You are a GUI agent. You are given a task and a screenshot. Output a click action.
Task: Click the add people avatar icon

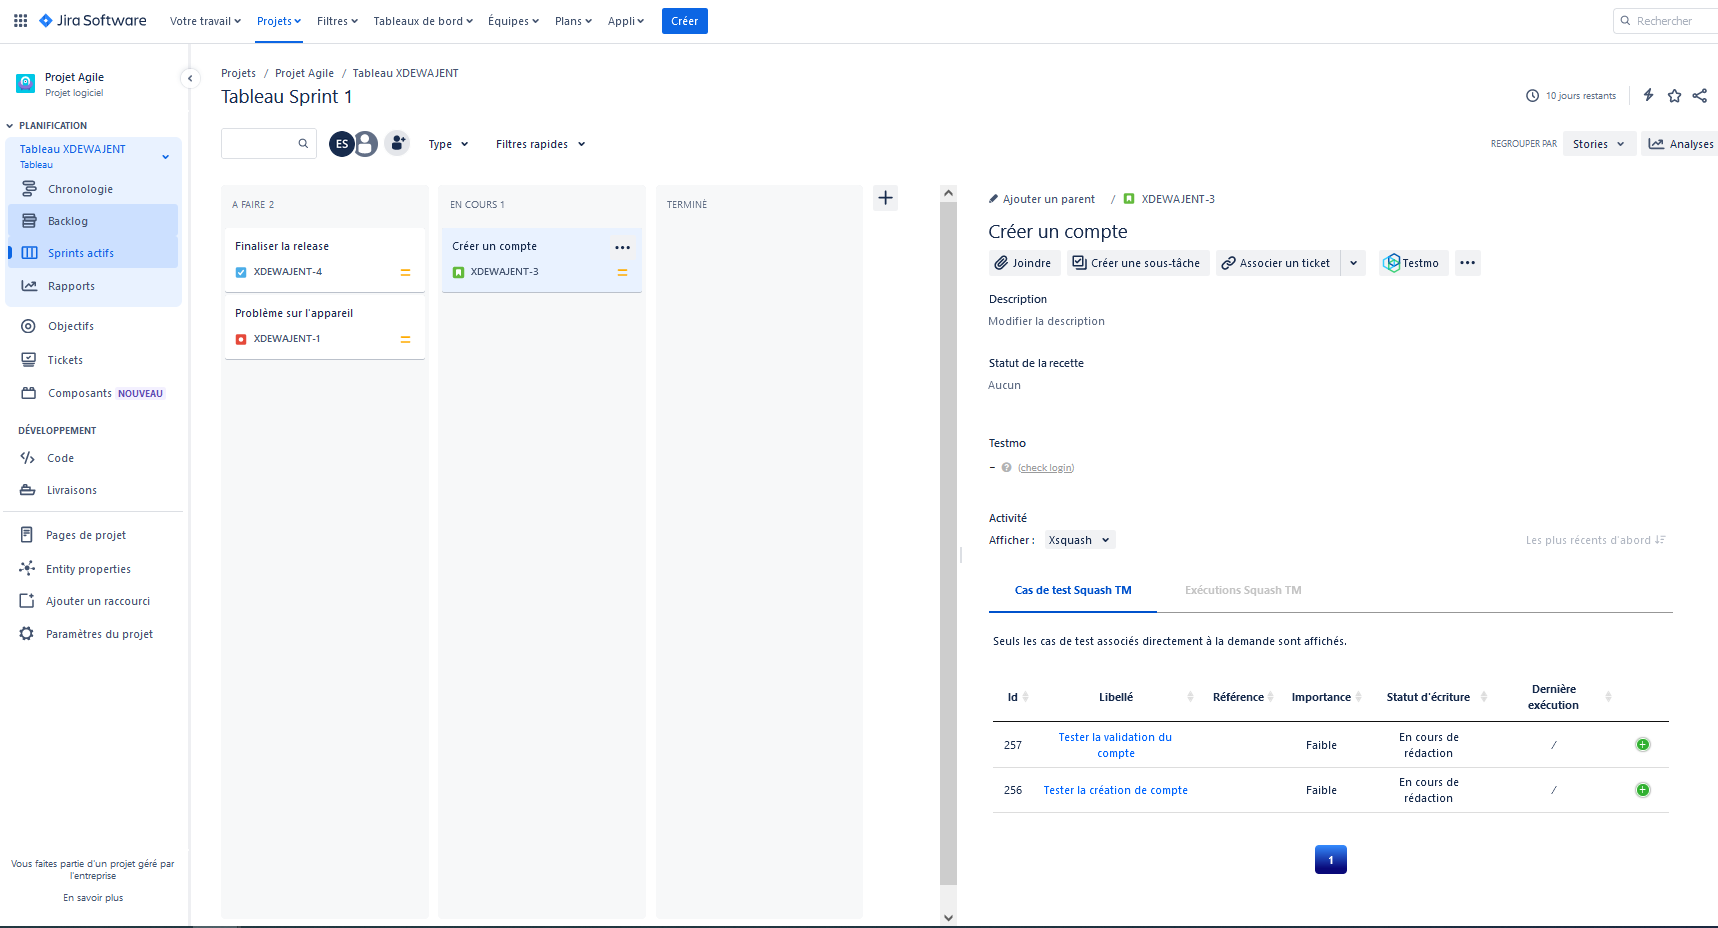[x=397, y=144]
